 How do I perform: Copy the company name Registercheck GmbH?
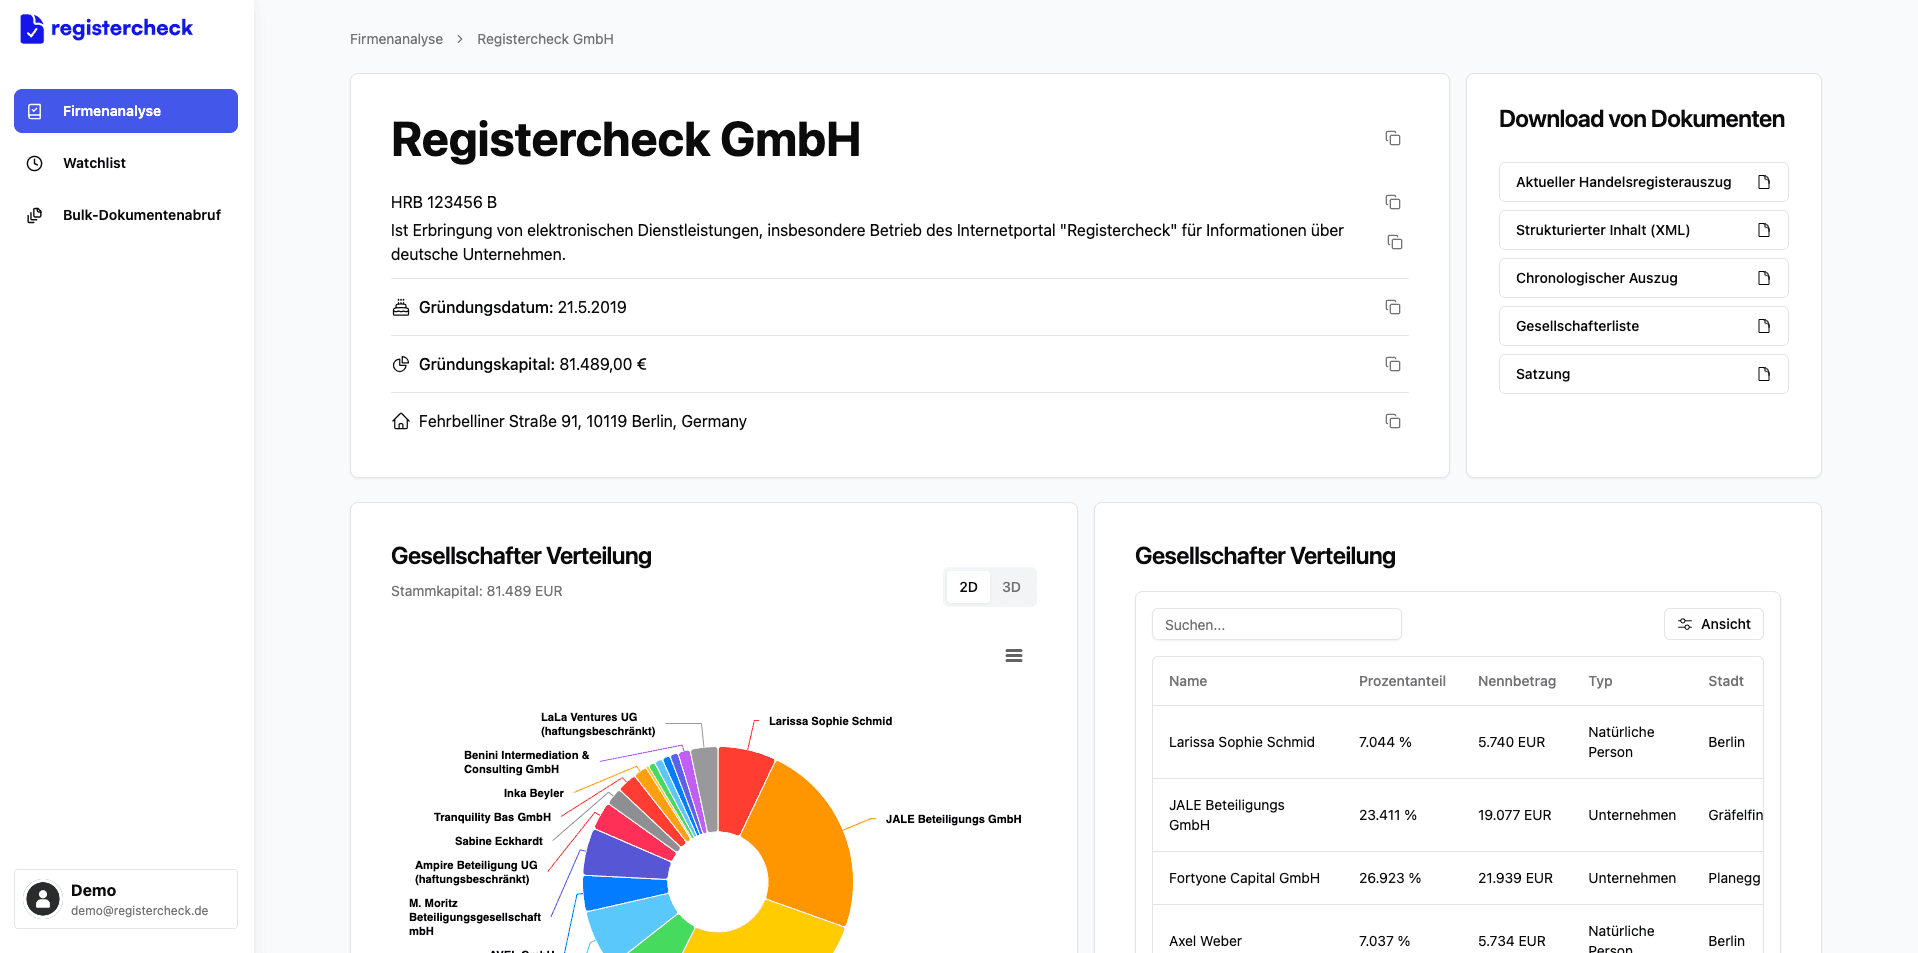[x=1393, y=138]
